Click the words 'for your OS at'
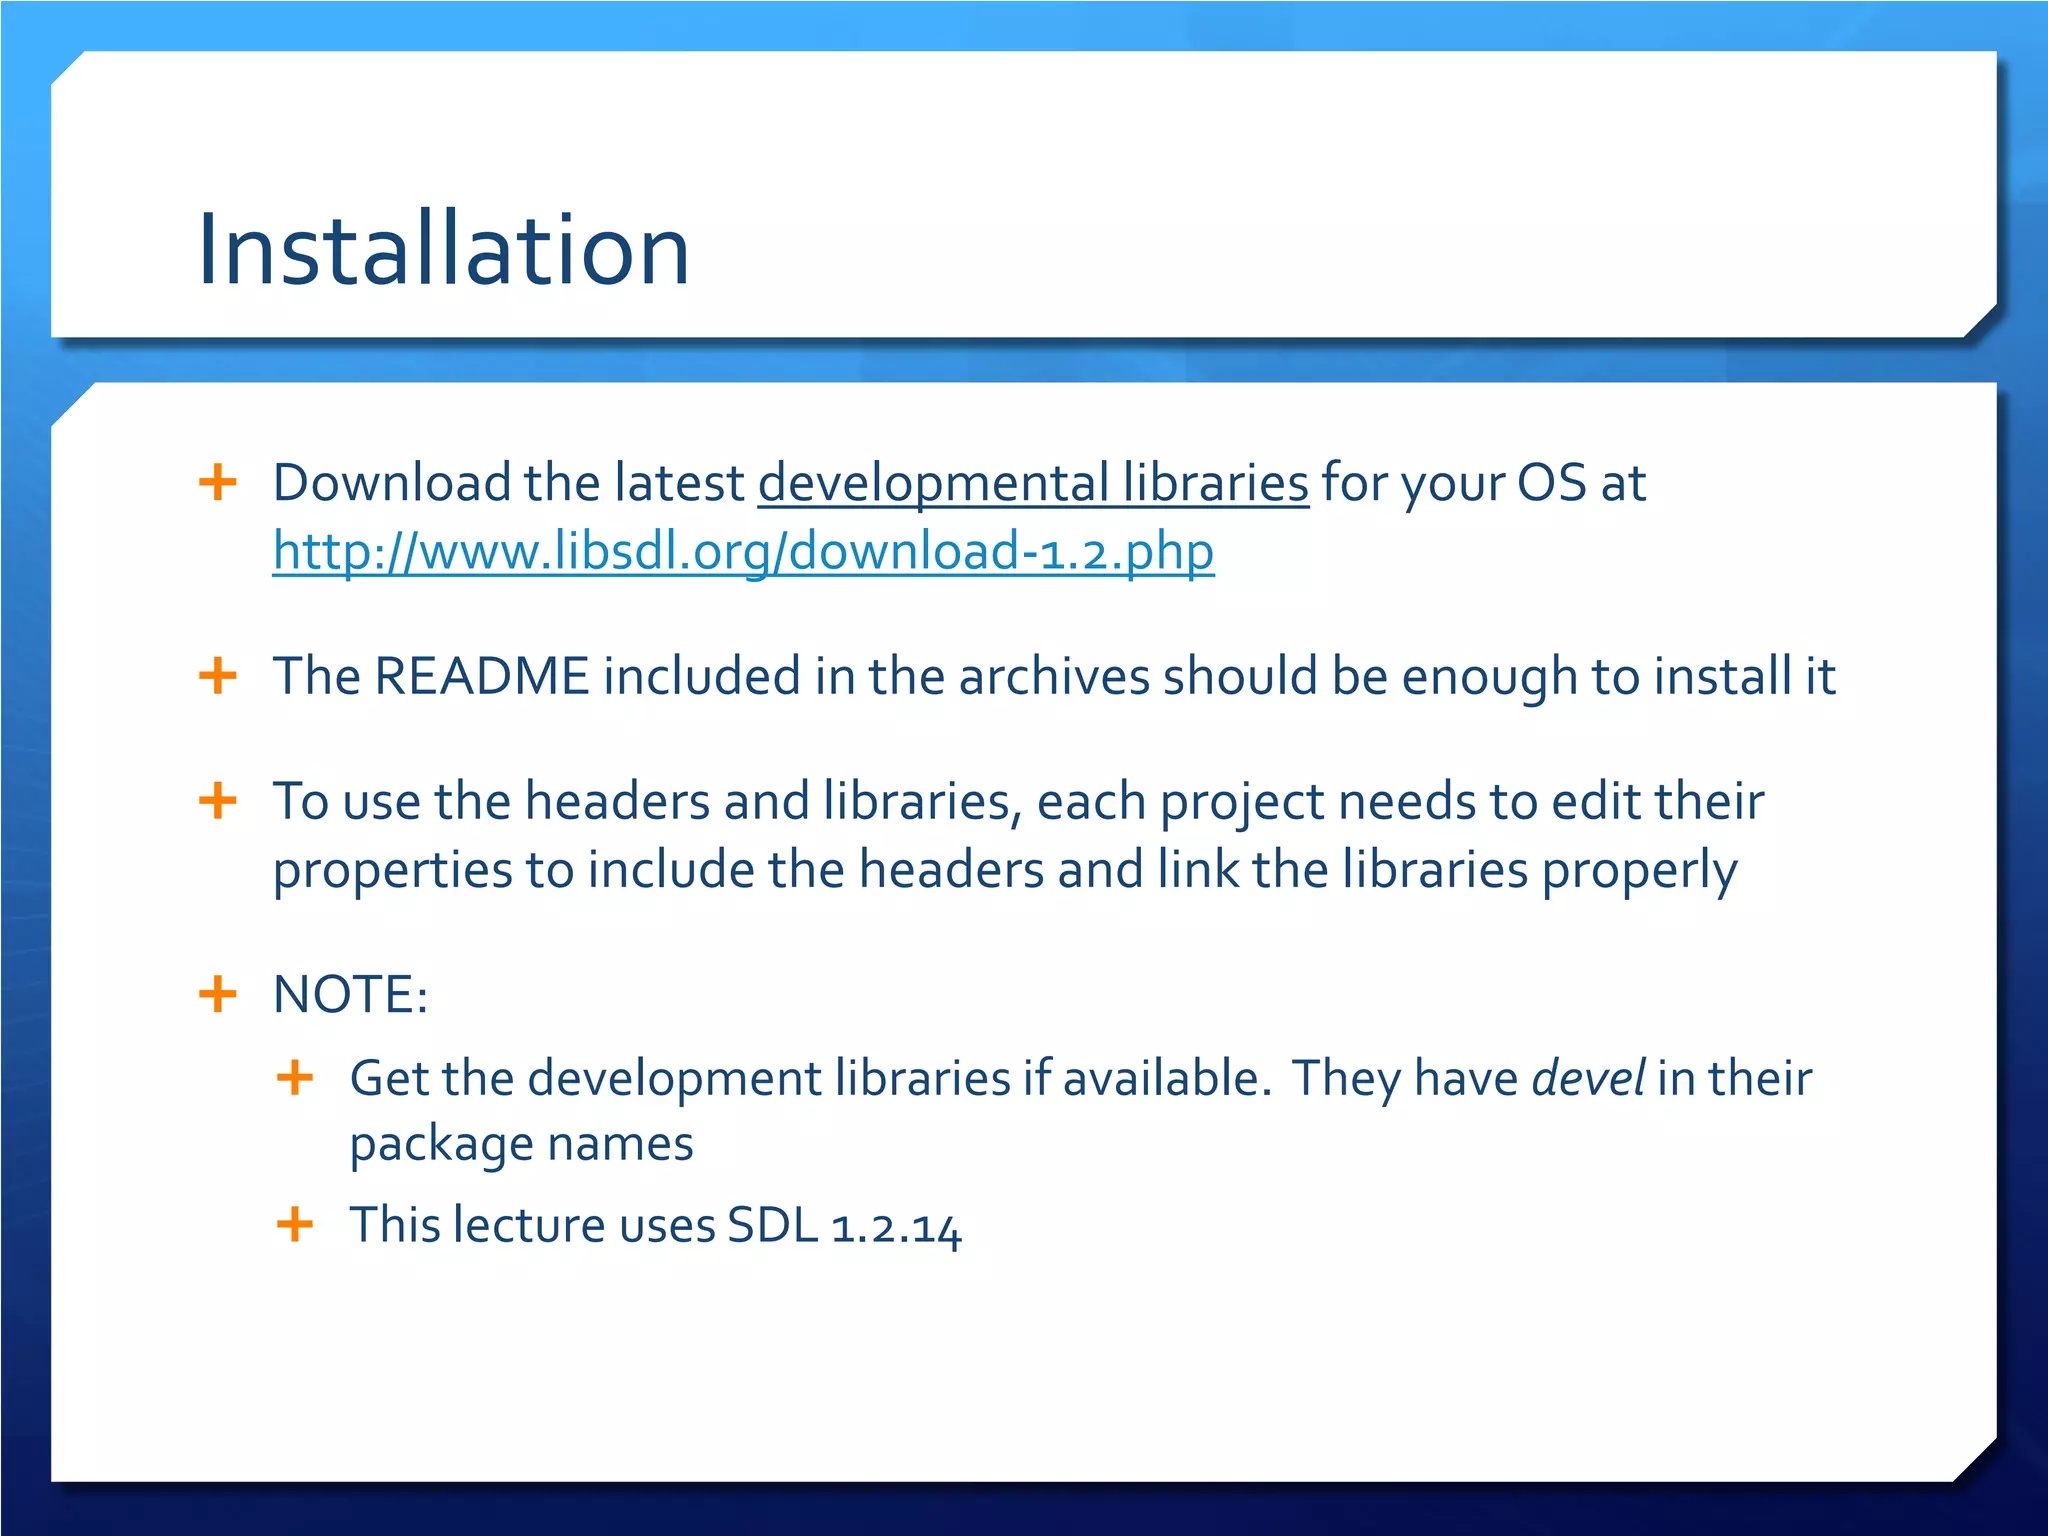Image resolution: width=2048 pixels, height=1536 pixels. point(1483,484)
